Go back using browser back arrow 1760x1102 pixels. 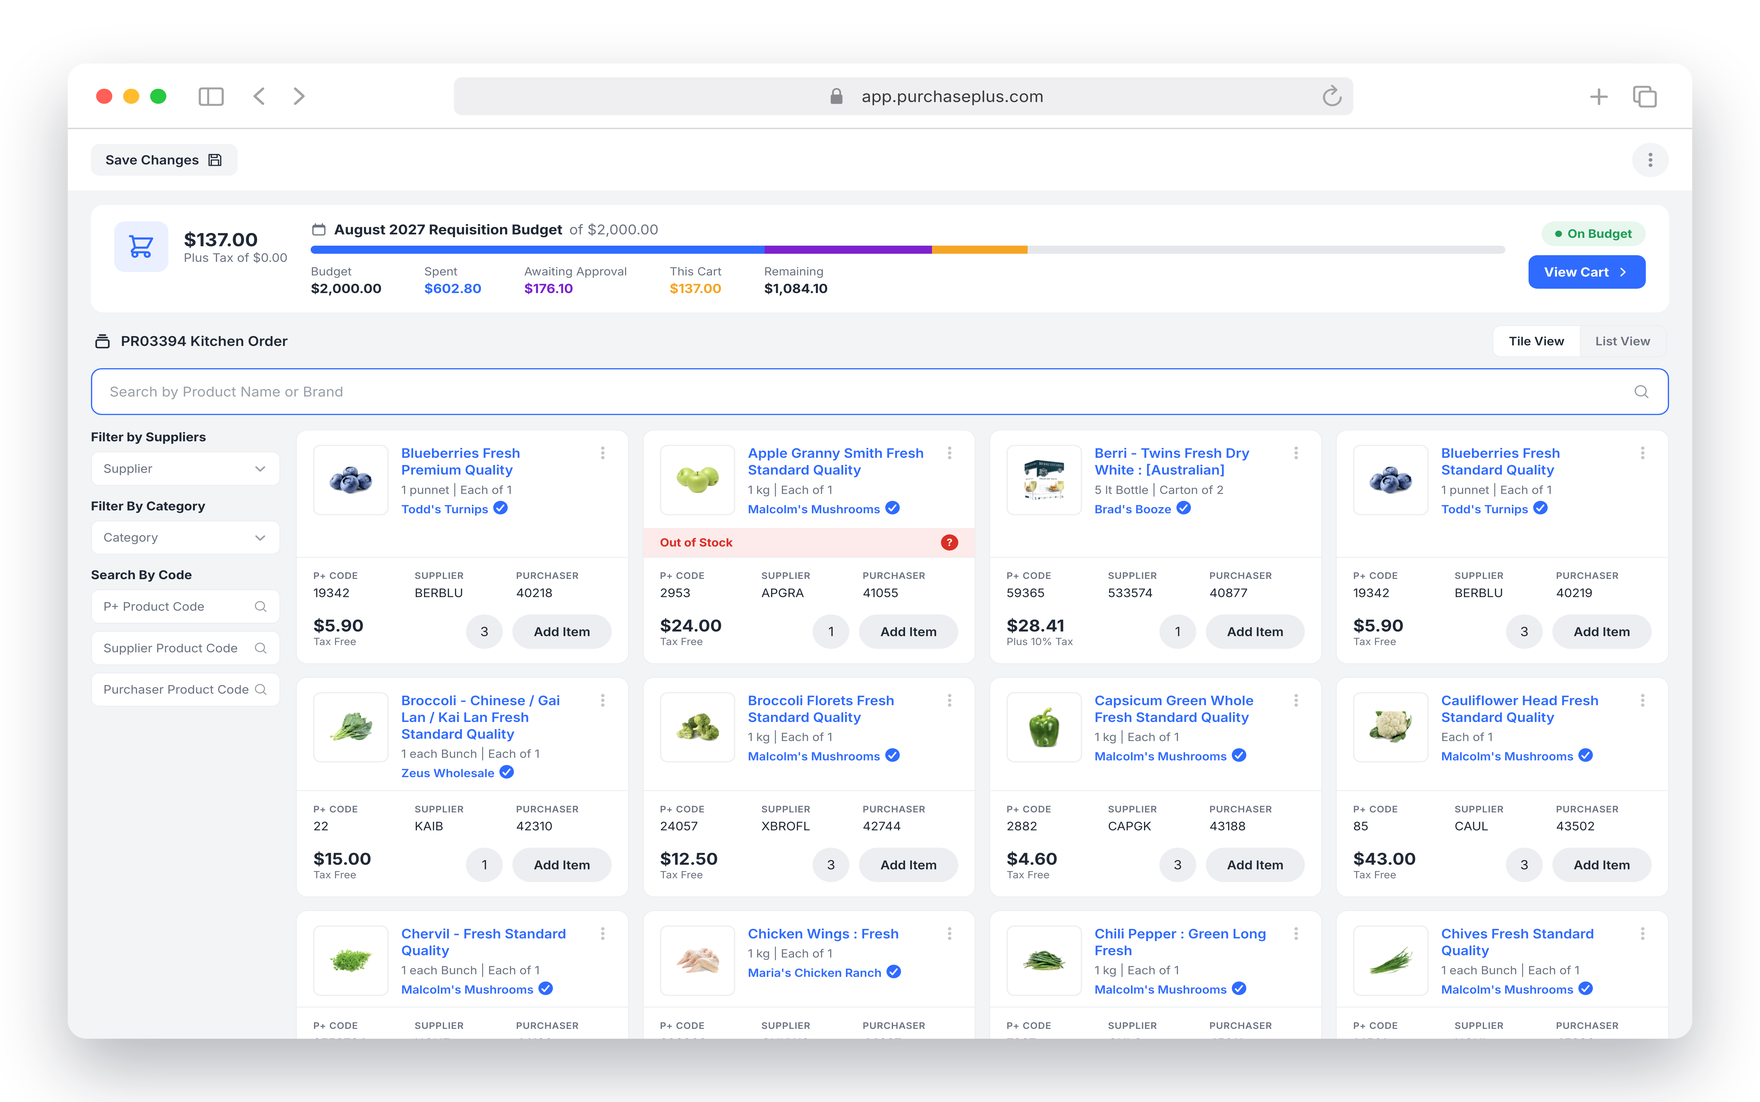(259, 96)
